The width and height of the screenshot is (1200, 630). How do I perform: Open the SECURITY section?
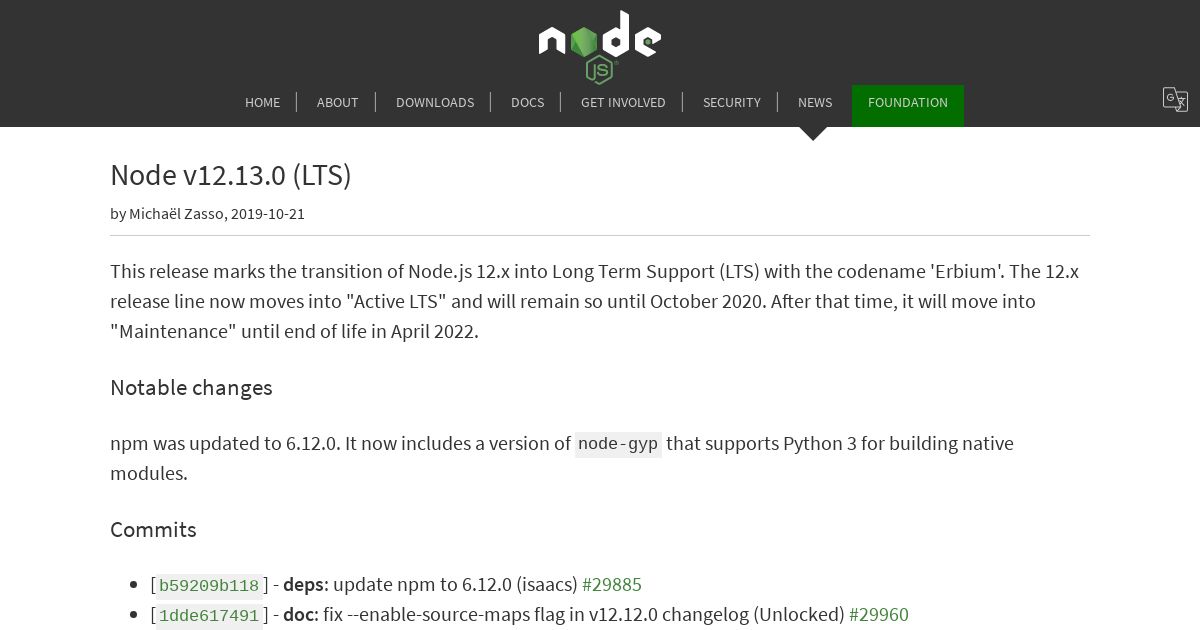click(732, 102)
